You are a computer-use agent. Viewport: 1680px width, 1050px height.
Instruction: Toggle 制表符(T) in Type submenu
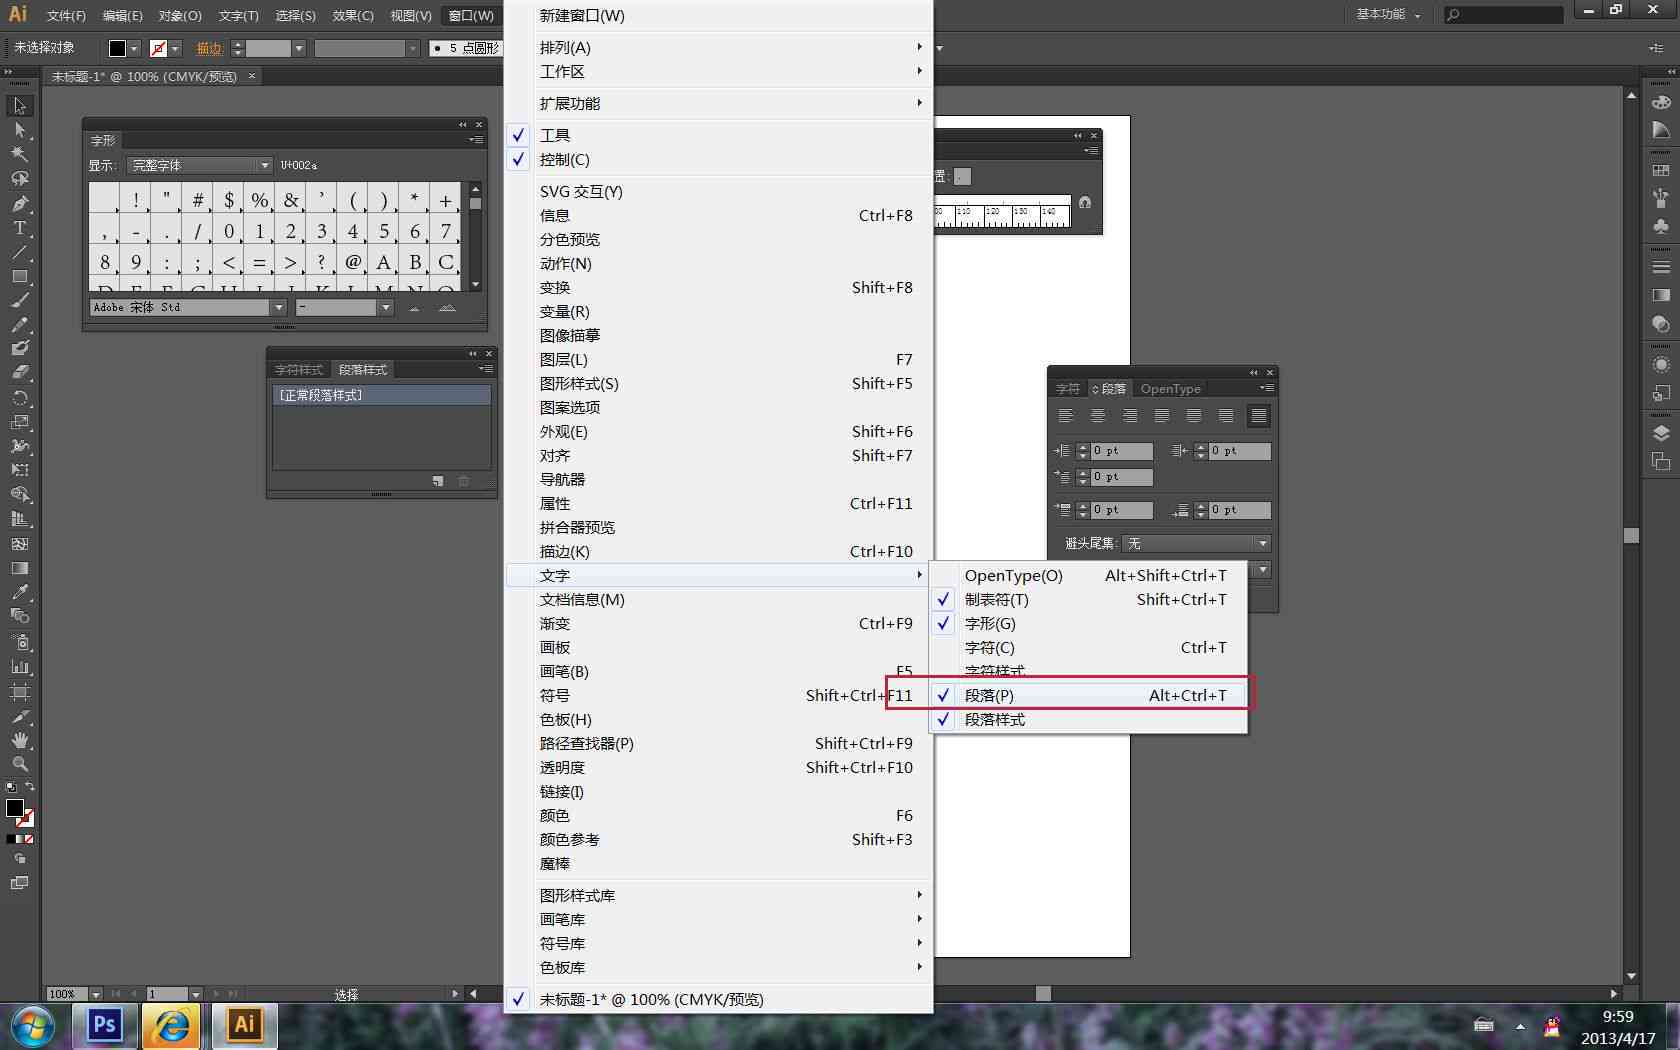(x=1088, y=599)
